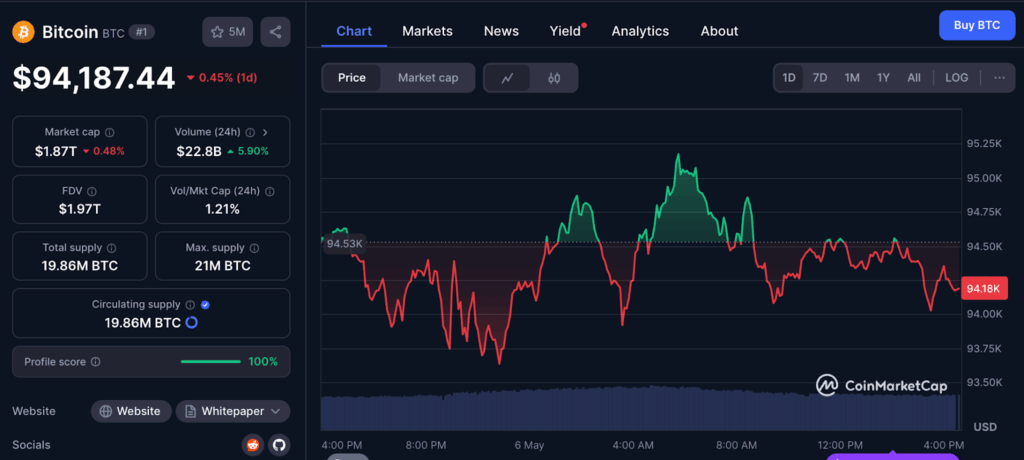Image resolution: width=1024 pixels, height=460 pixels.
Task: Click the Market cap info icon
Action: tap(110, 132)
